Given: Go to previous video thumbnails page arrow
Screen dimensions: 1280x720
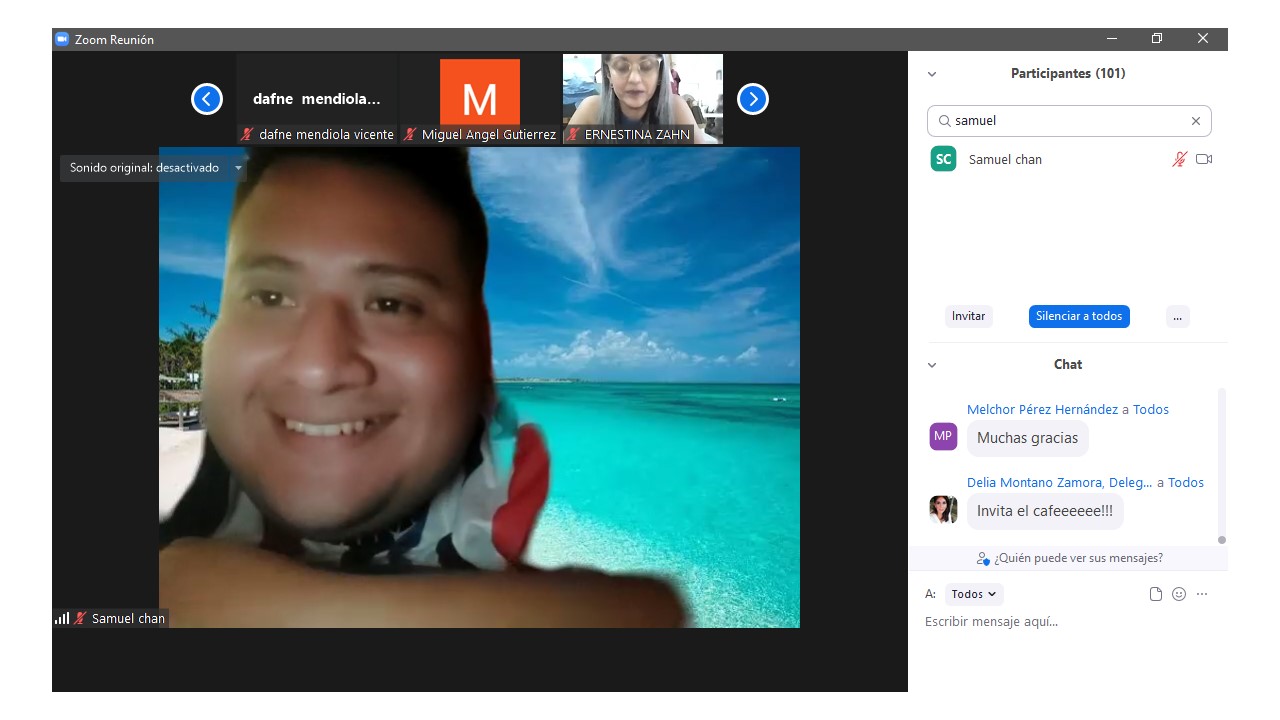Looking at the screenshot, I should pos(207,99).
